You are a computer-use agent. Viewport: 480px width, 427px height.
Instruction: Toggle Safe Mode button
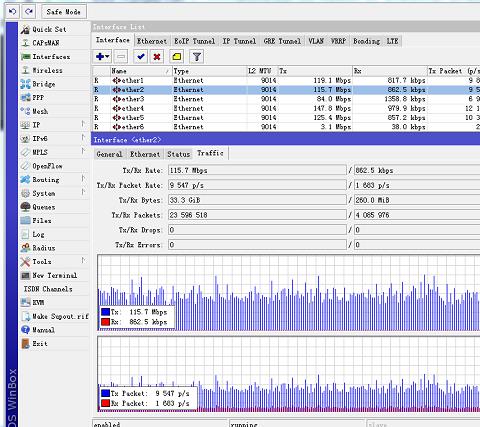(x=64, y=12)
